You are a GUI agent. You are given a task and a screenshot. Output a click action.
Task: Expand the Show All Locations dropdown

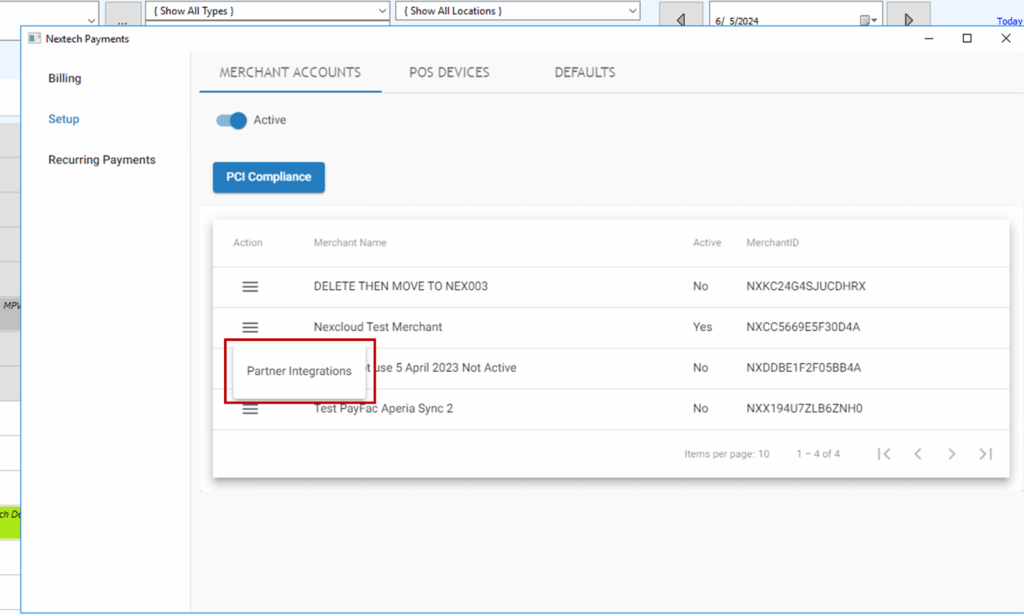coord(631,10)
